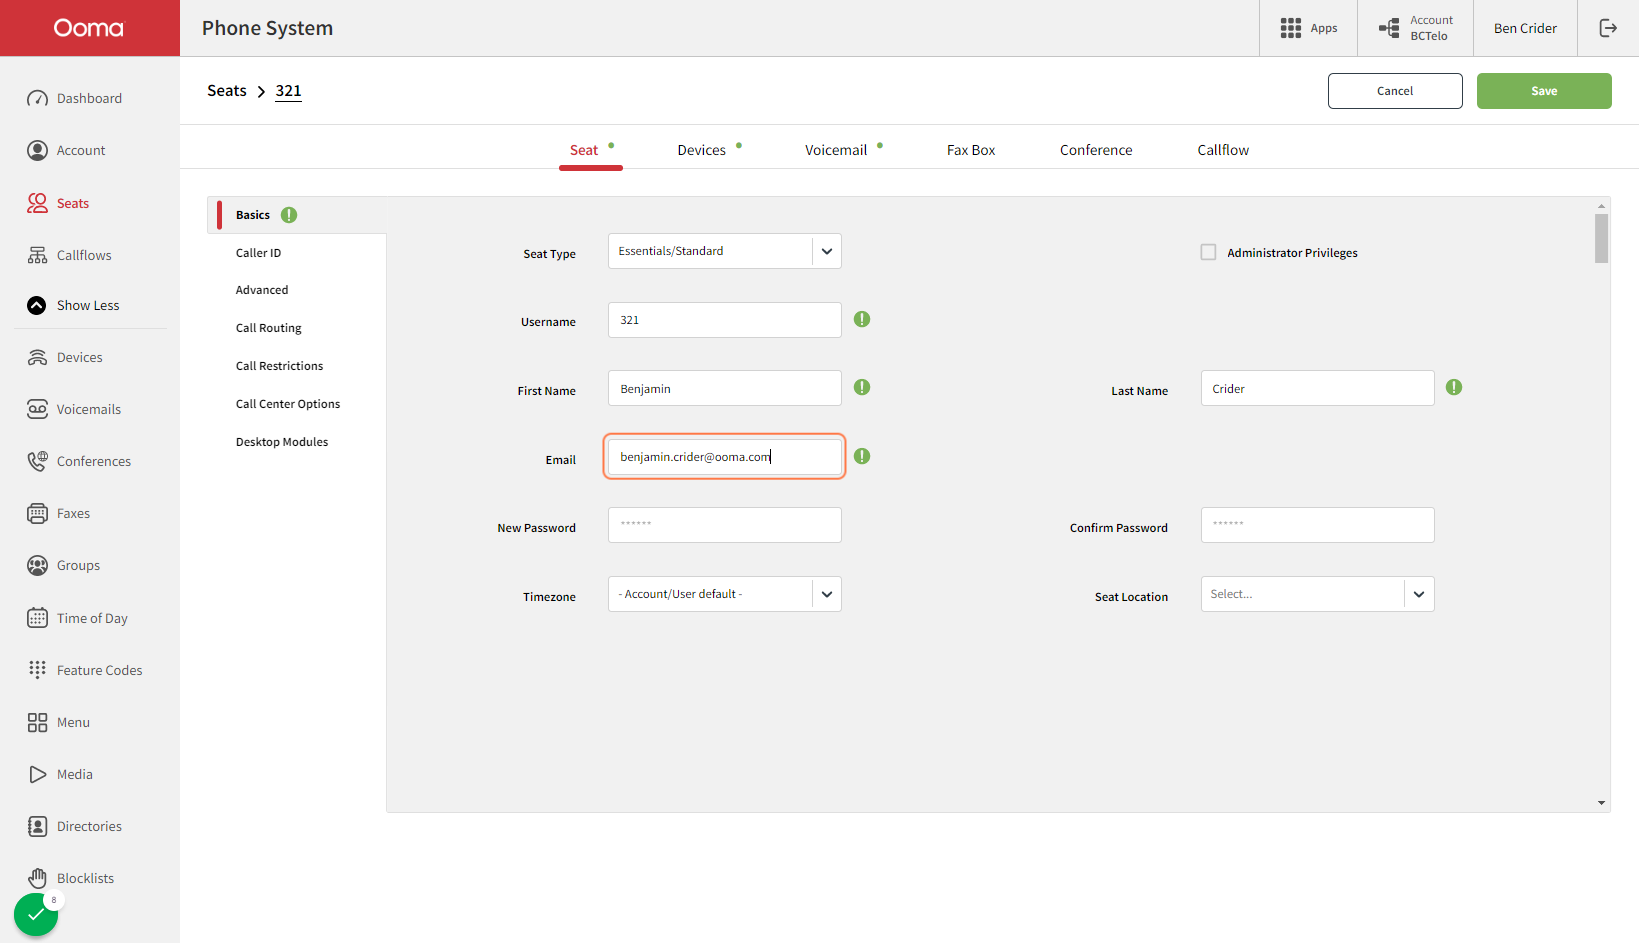Image resolution: width=1639 pixels, height=943 pixels.
Task: Open the Voicemails icon
Action: tap(37, 409)
